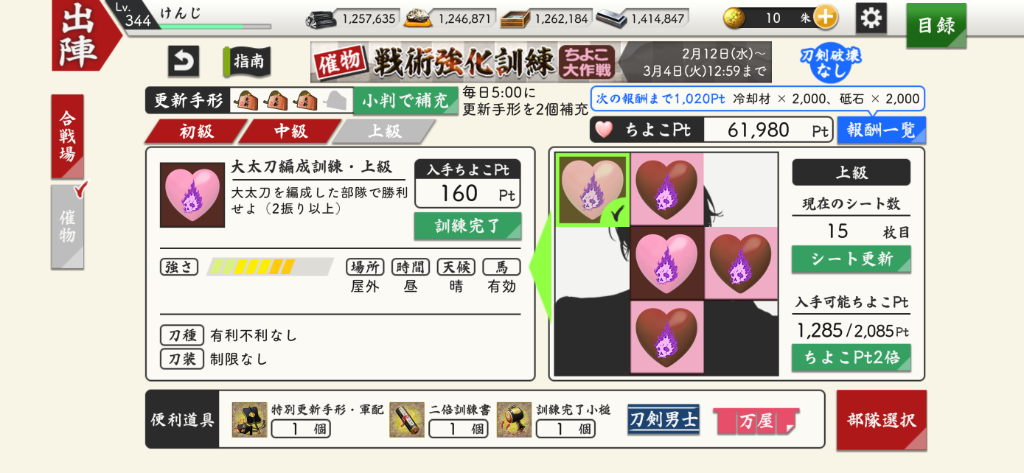
Task: Click the 小判で補充 button
Action: pos(406,101)
